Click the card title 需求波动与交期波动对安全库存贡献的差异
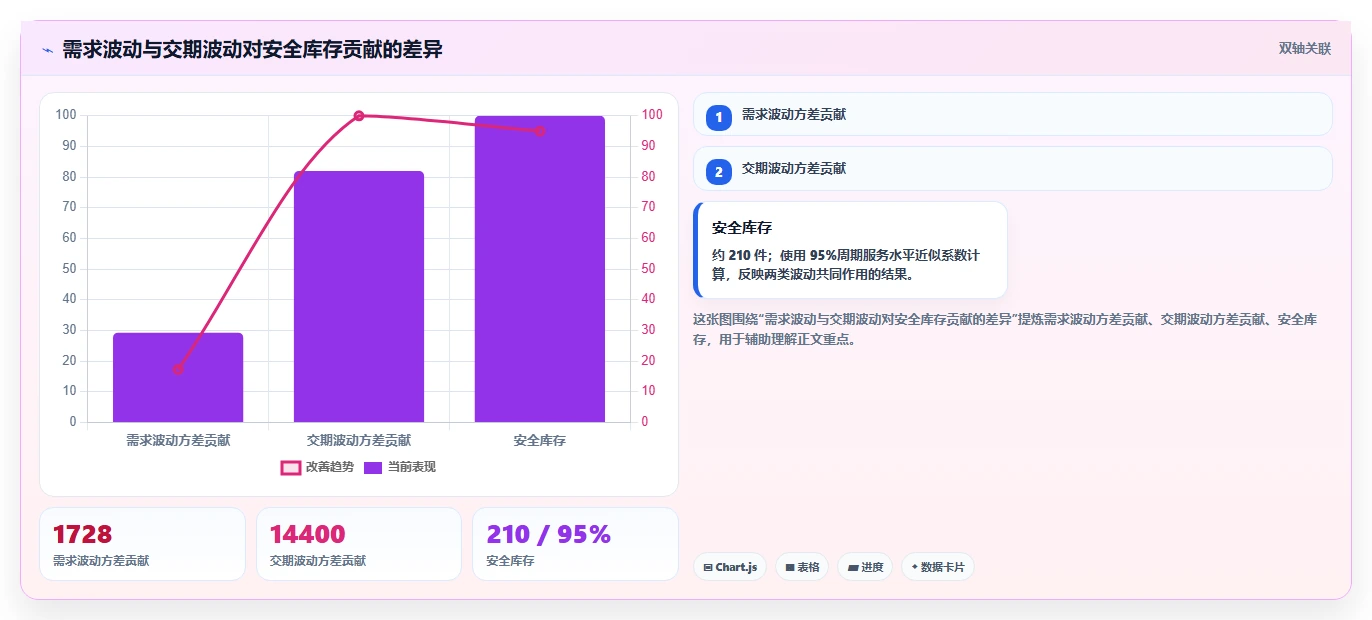 (252, 50)
